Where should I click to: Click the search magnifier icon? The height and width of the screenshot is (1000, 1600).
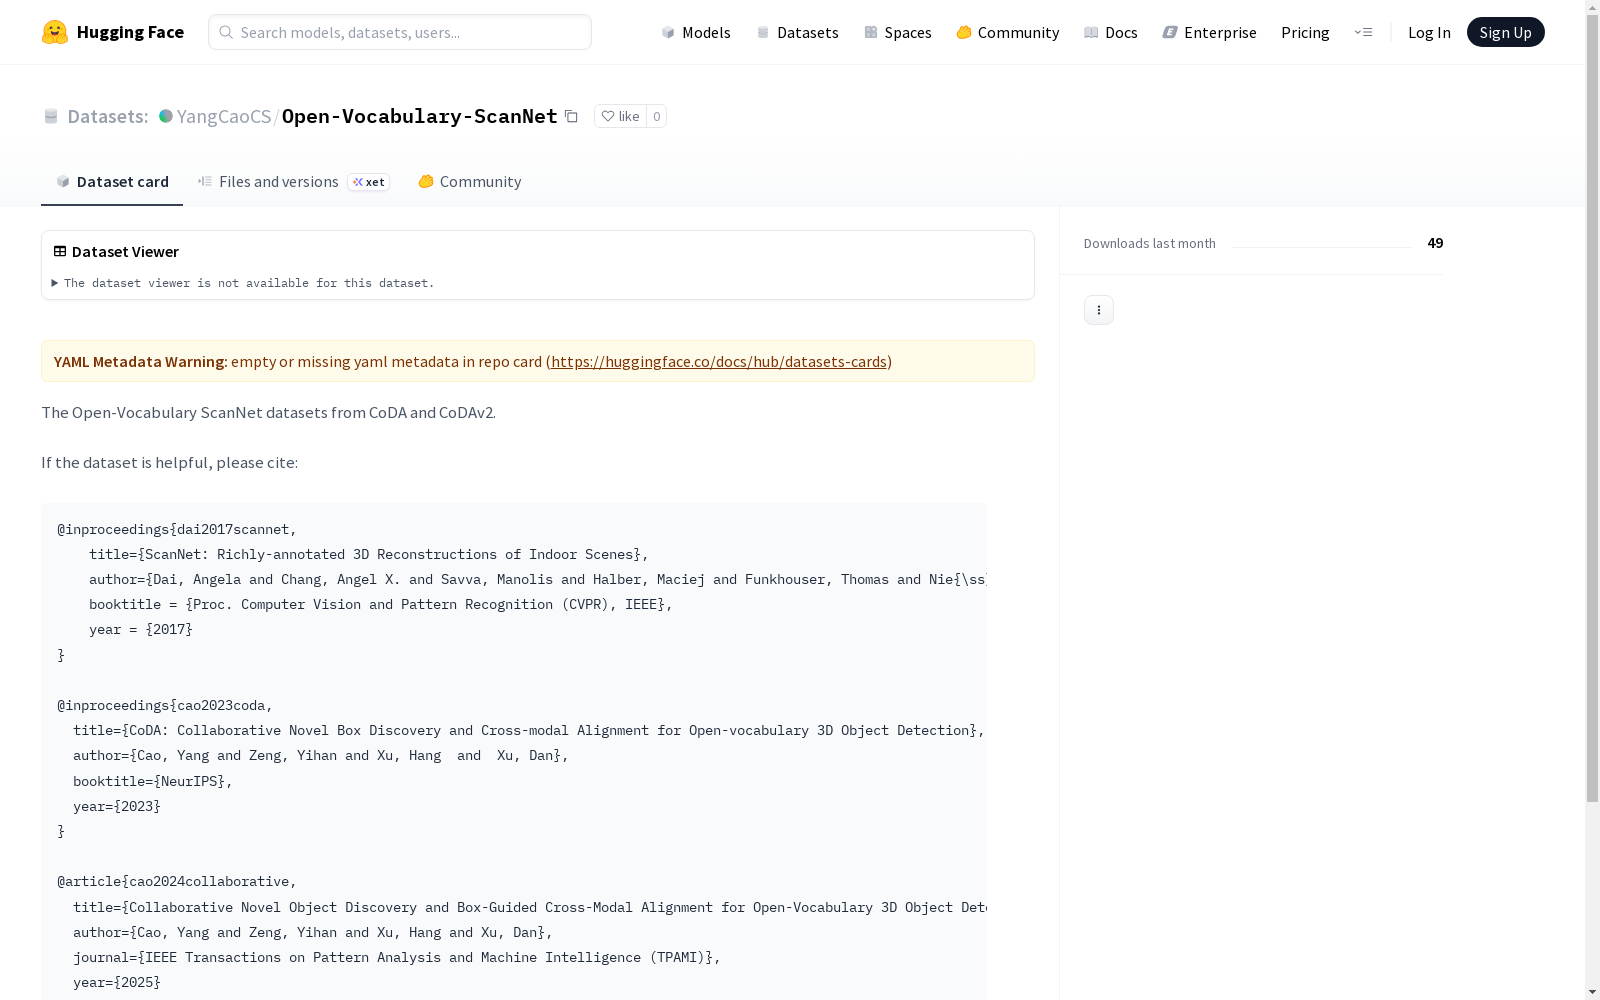point(226,32)
